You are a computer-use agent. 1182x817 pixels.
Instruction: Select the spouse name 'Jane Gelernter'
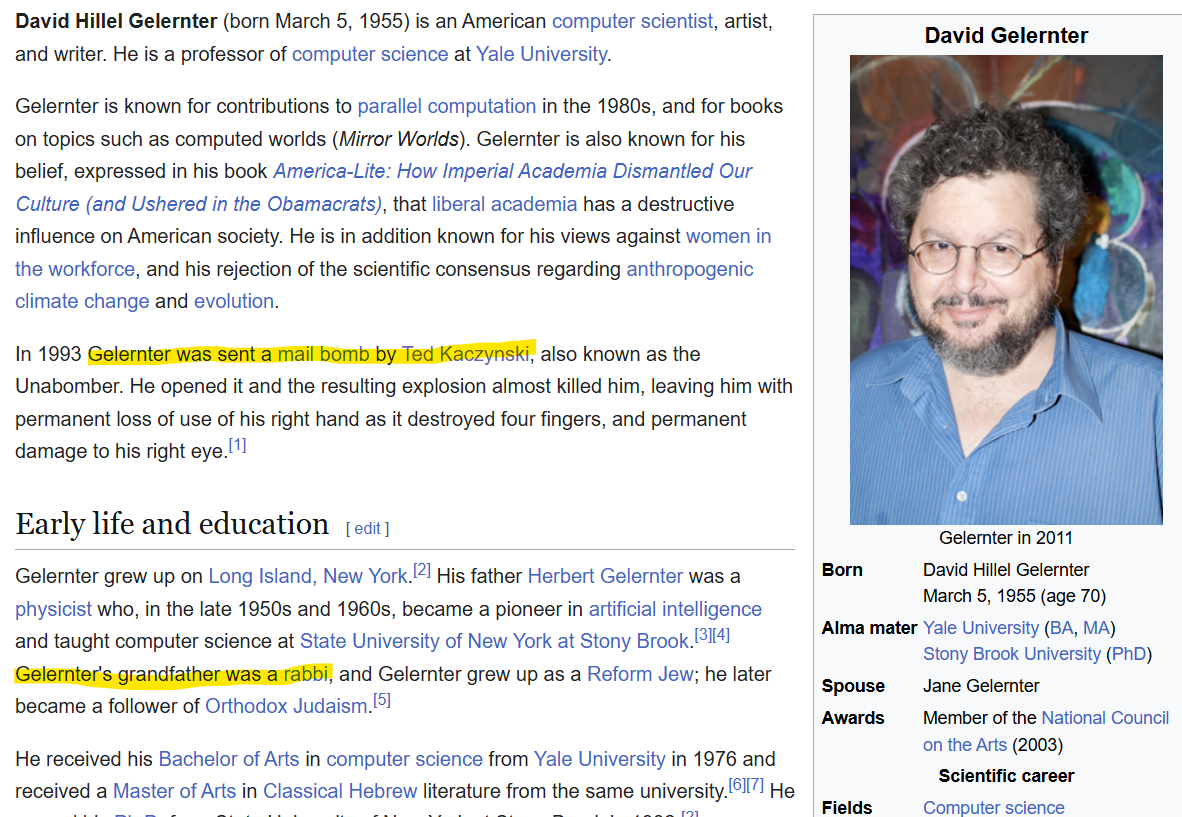tap(981, 687)
